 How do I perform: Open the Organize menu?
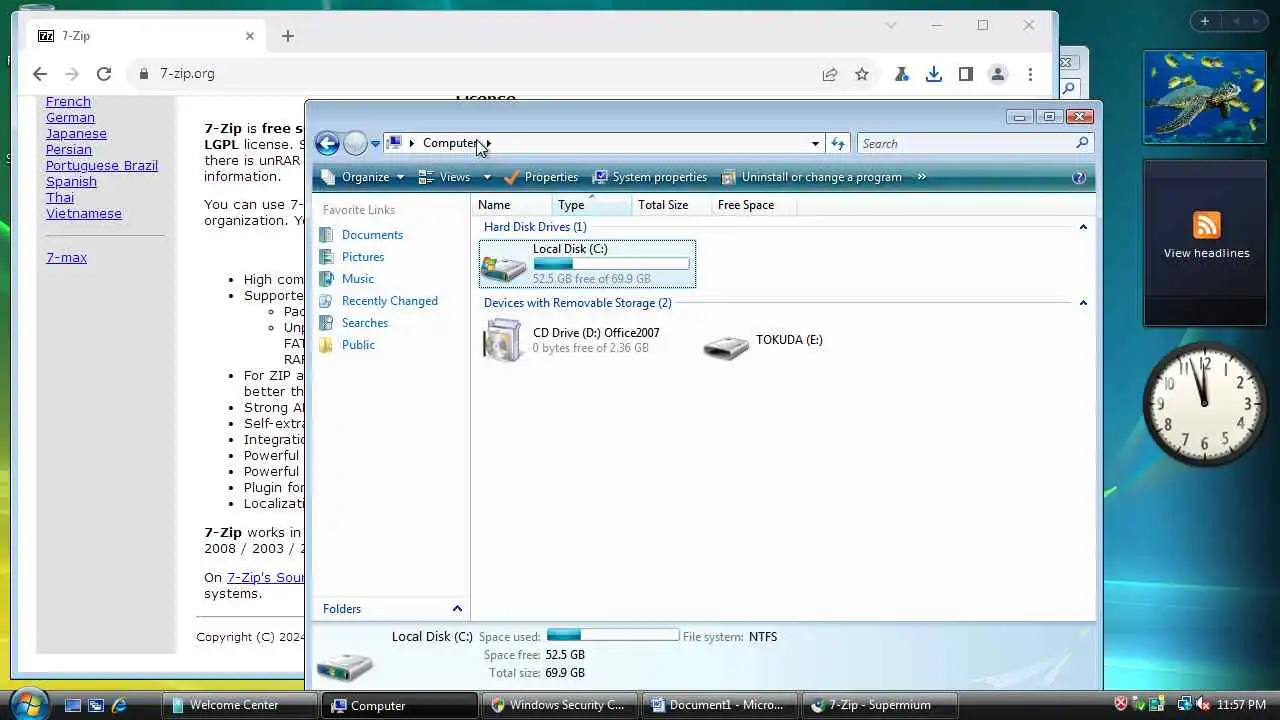(x=364, y=177)
